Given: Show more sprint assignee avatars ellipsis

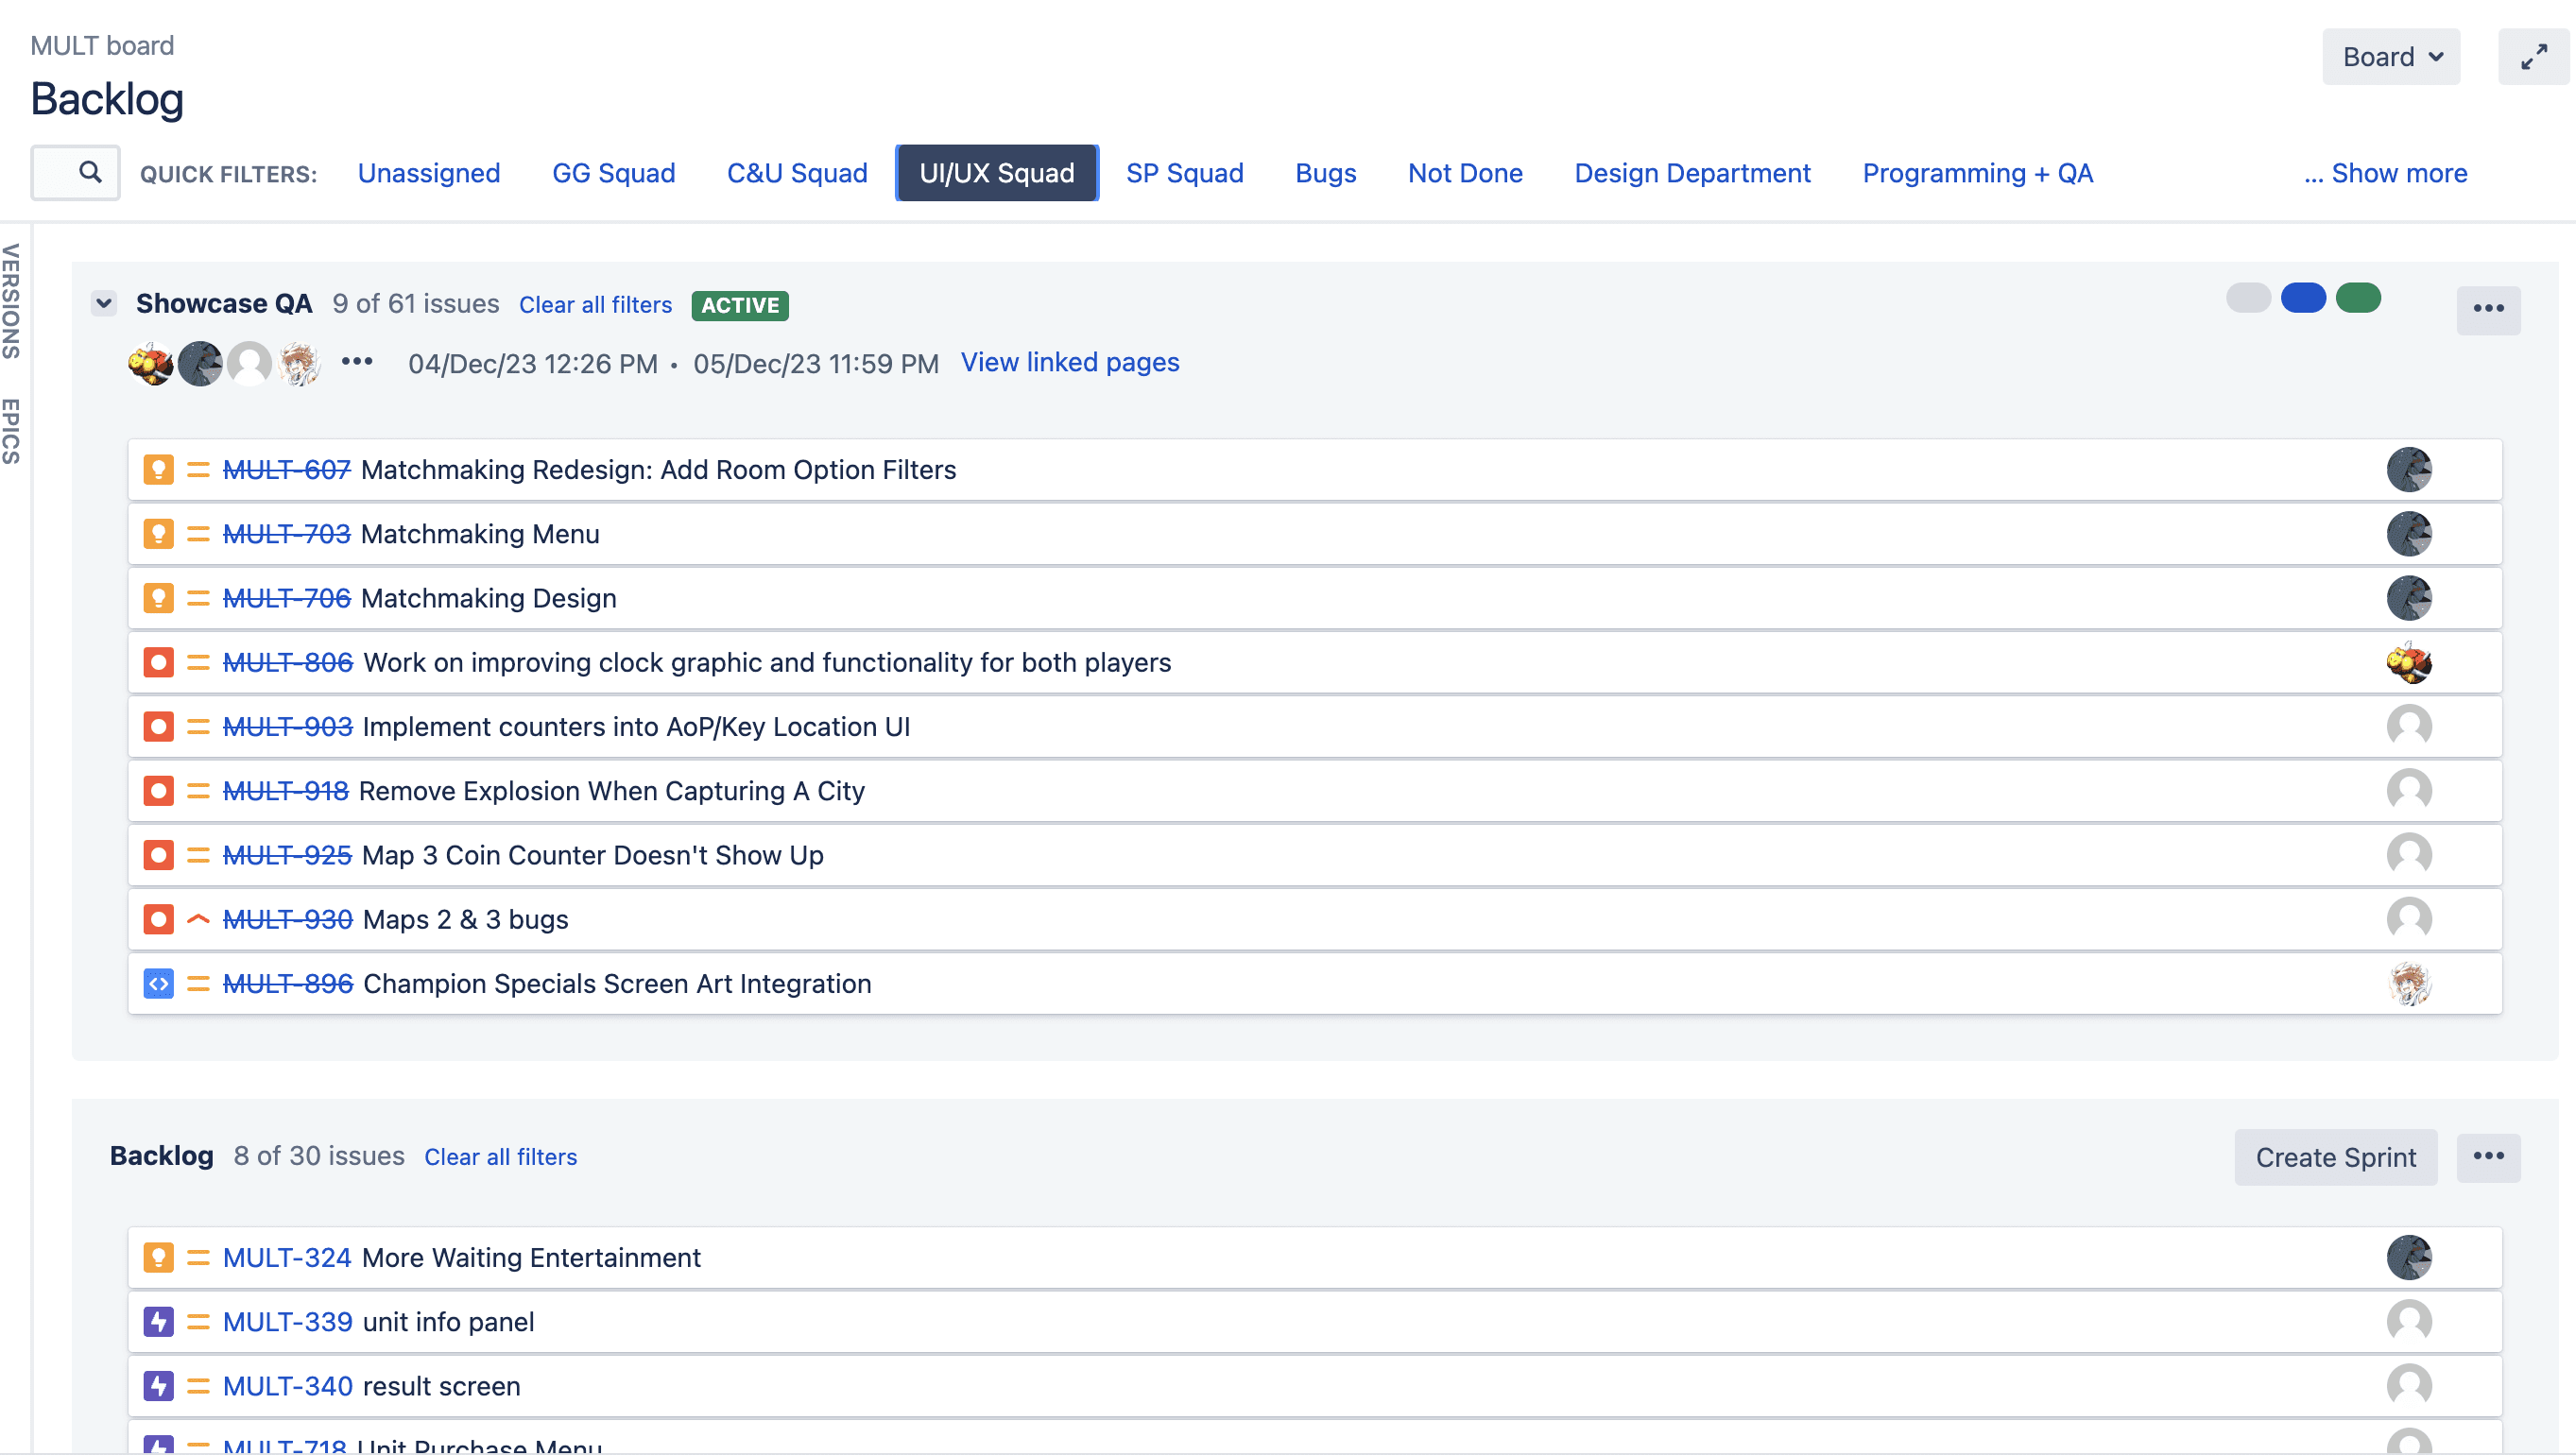Looking at the screenshot, I should pyautogui.click(x=357, y=362).
